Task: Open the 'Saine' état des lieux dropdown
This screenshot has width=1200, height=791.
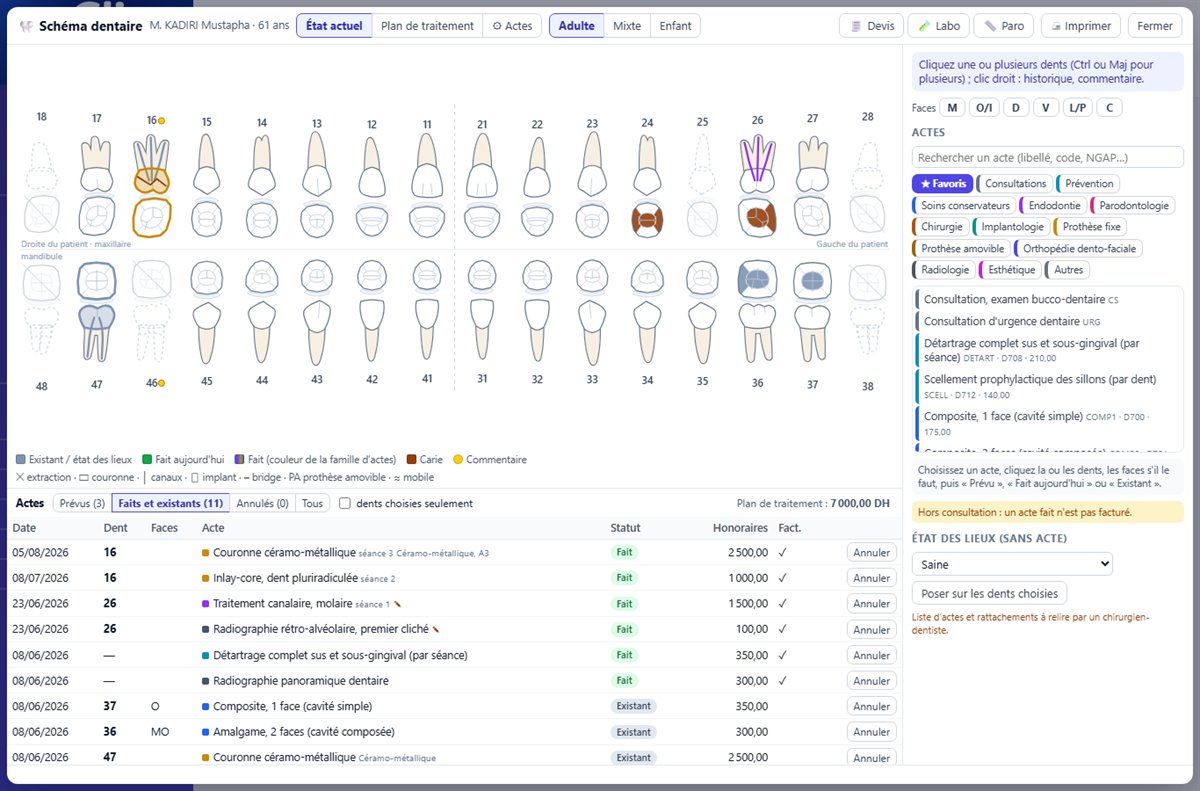Action: click(x=1012, y=564)
